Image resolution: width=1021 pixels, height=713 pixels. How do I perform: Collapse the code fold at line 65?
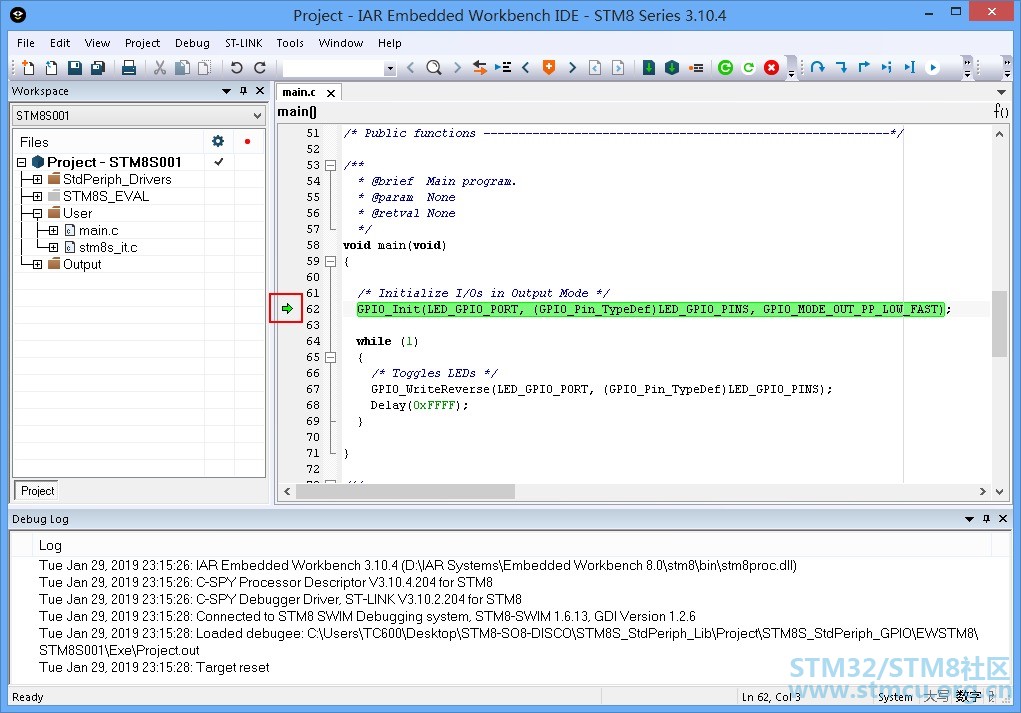330,357
